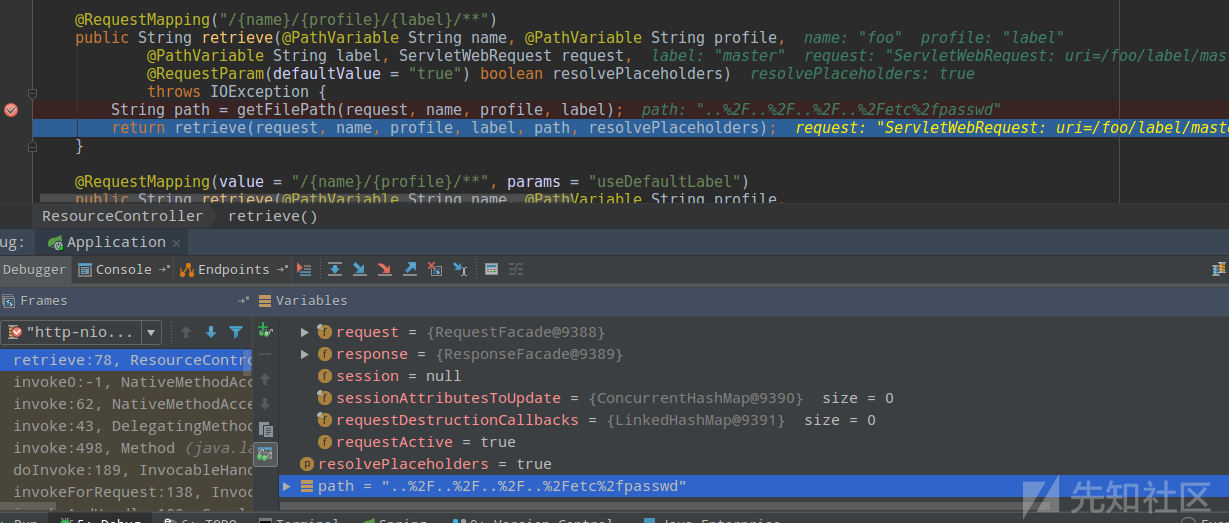Image resolution: width=1229 pixels, height=523 pixels.
Task: Open Evaluate Expression calculator icon
Action: click(491, 269)
